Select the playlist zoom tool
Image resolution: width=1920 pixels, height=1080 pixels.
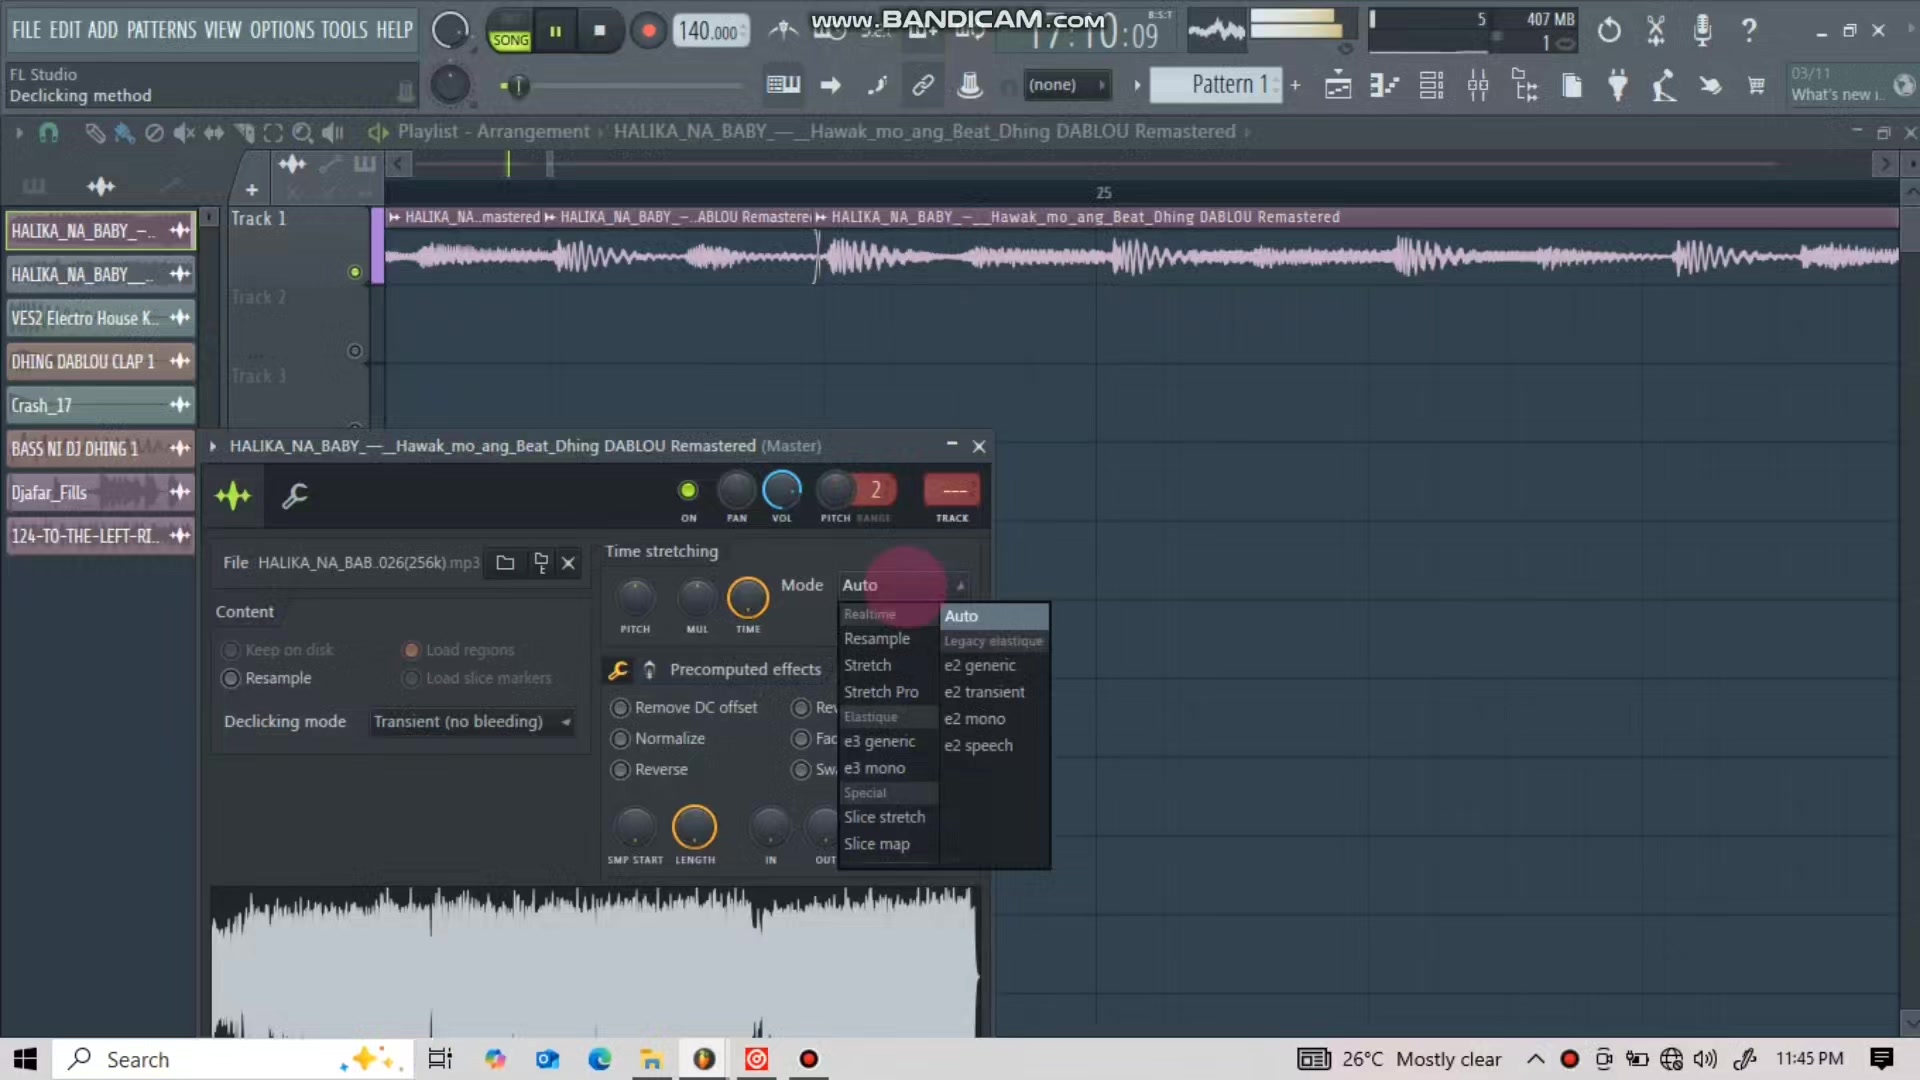[x=301, y=132]
